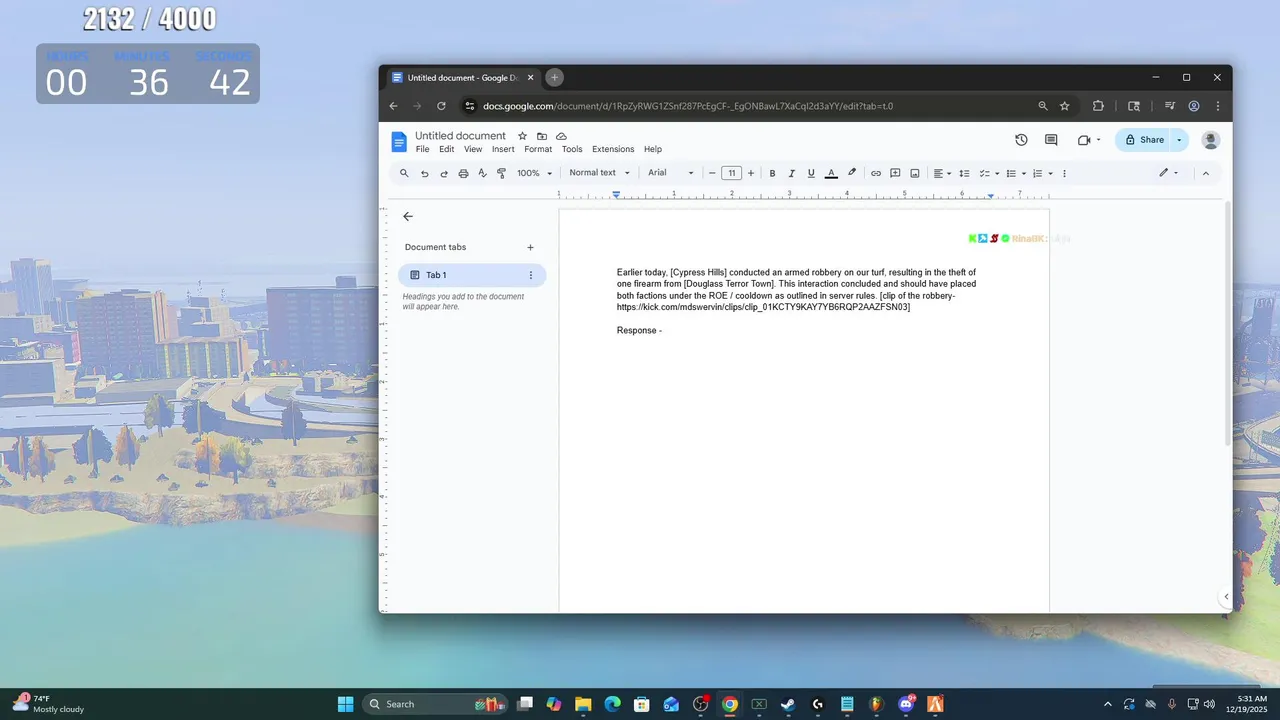The height and width of the screenshot is (720, 1280).
Task: Open File Explorer from the taskbar
Action: click(x=583, y=704)
